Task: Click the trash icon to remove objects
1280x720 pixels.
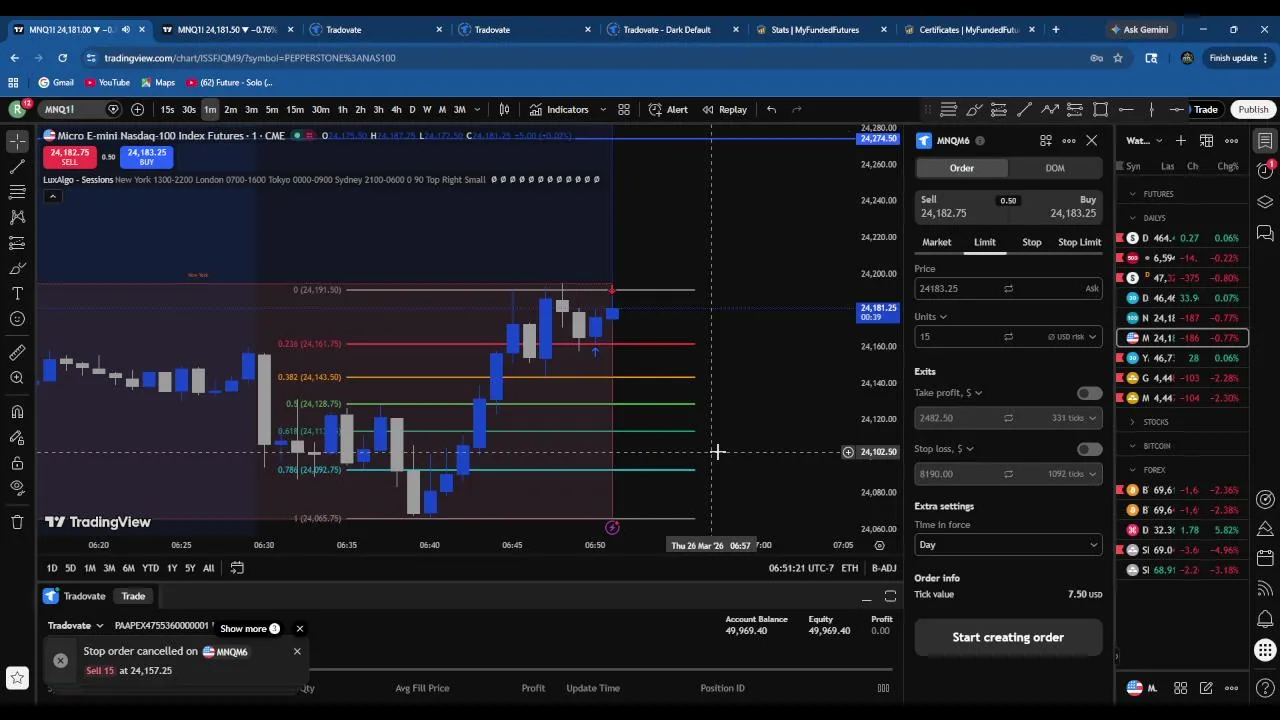Action: (x=17, y=522)
